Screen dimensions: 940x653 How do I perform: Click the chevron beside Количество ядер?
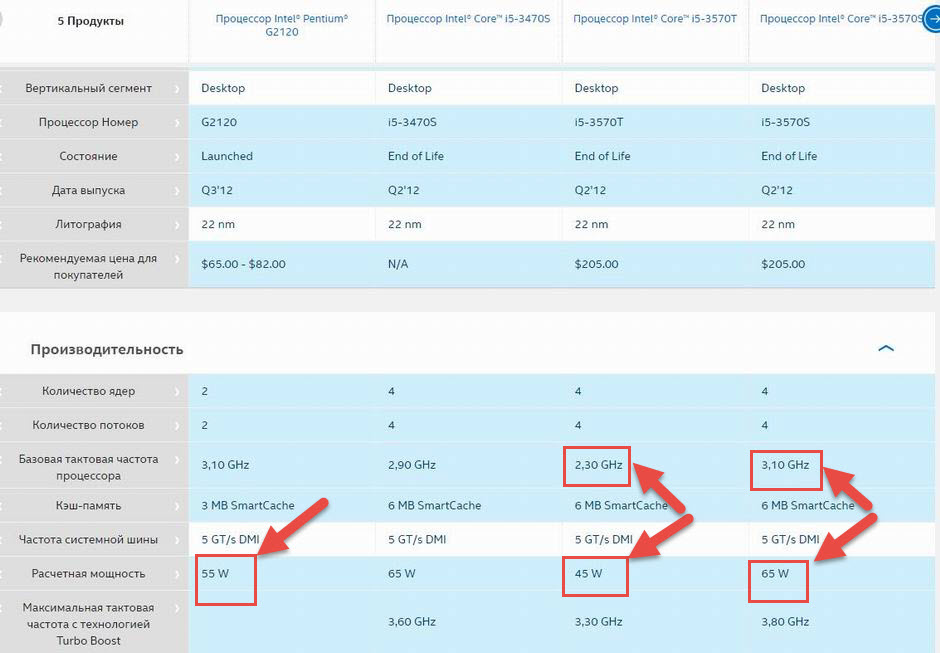(x=178, y=391)
